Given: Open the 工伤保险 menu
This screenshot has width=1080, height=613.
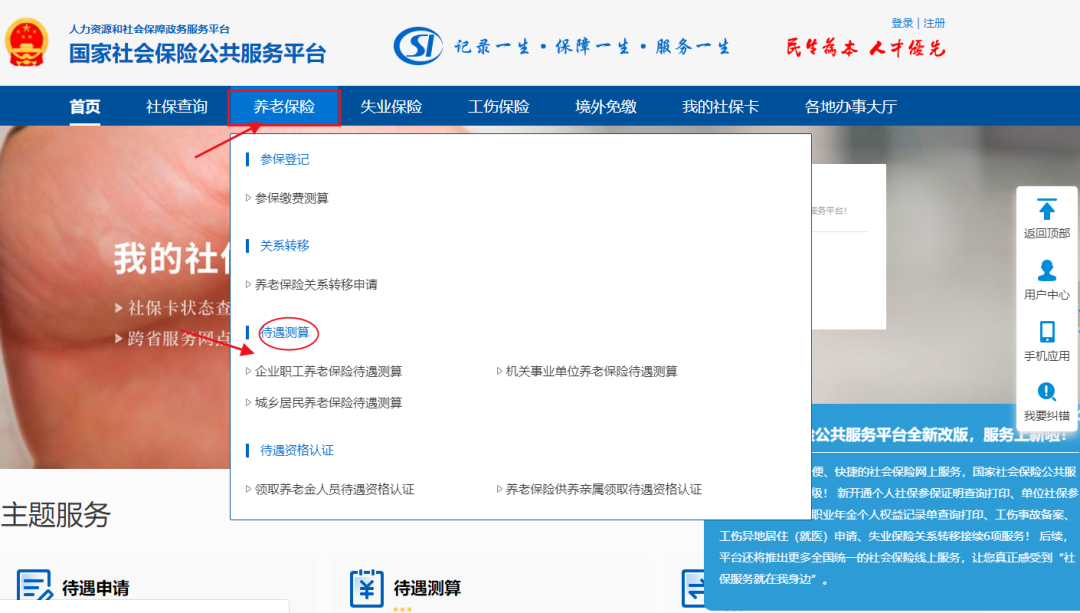Looking at the screenshot, I should 501,105.
